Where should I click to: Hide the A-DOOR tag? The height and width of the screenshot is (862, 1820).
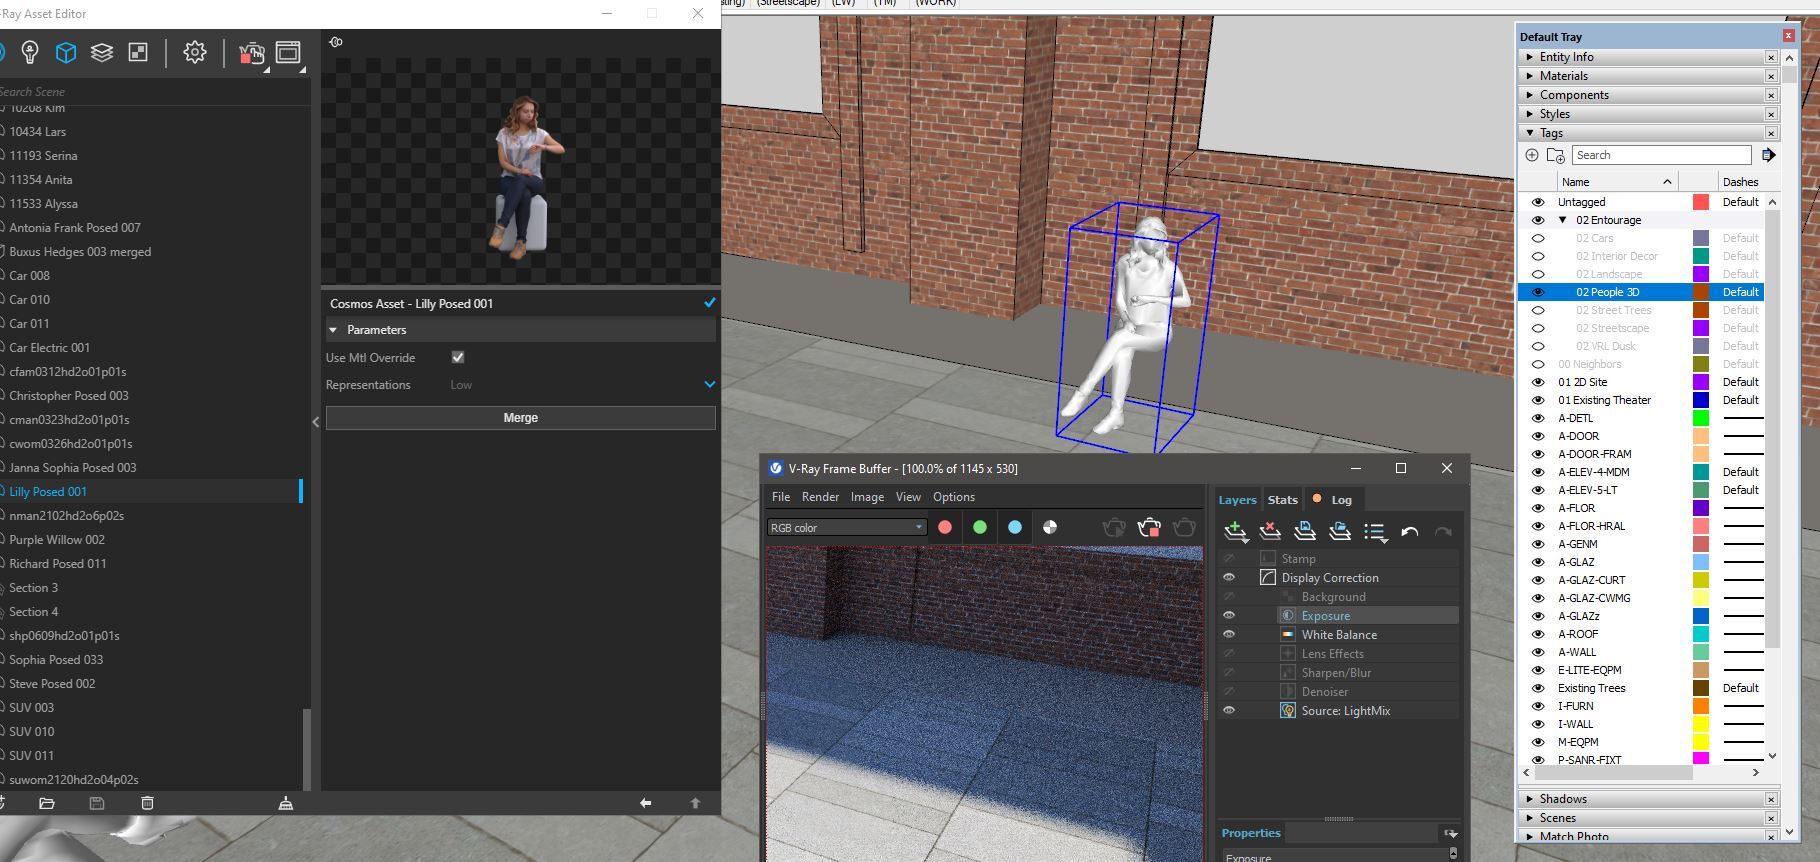click(1538, 436)
